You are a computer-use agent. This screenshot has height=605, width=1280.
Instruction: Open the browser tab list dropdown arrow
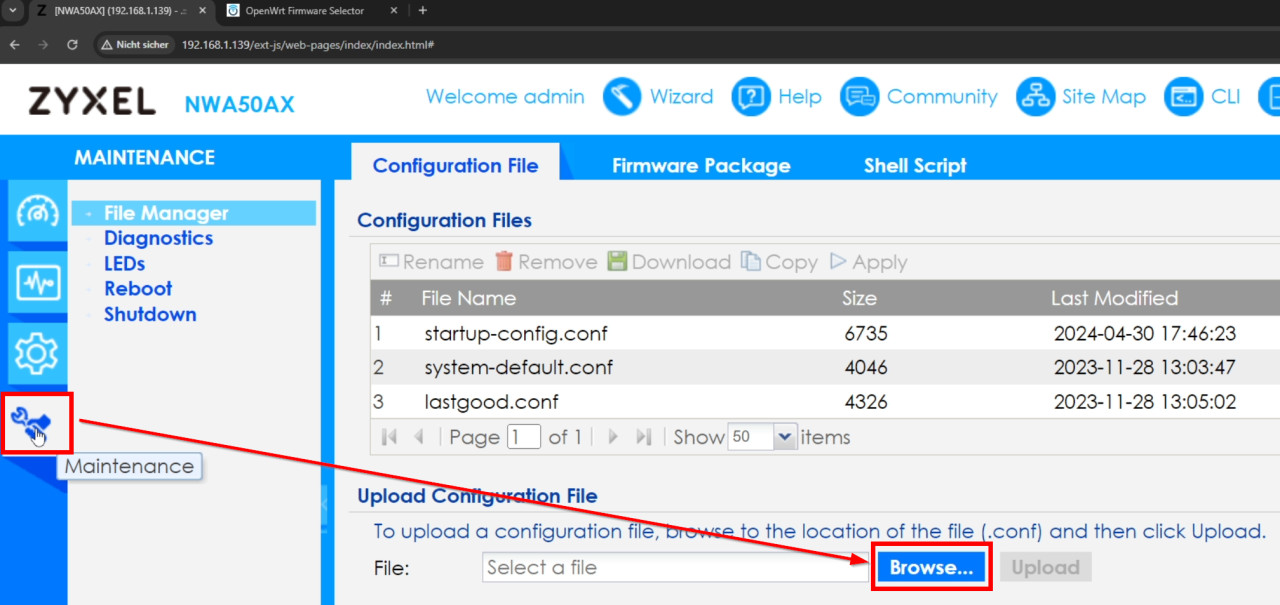tap(14, 11)
